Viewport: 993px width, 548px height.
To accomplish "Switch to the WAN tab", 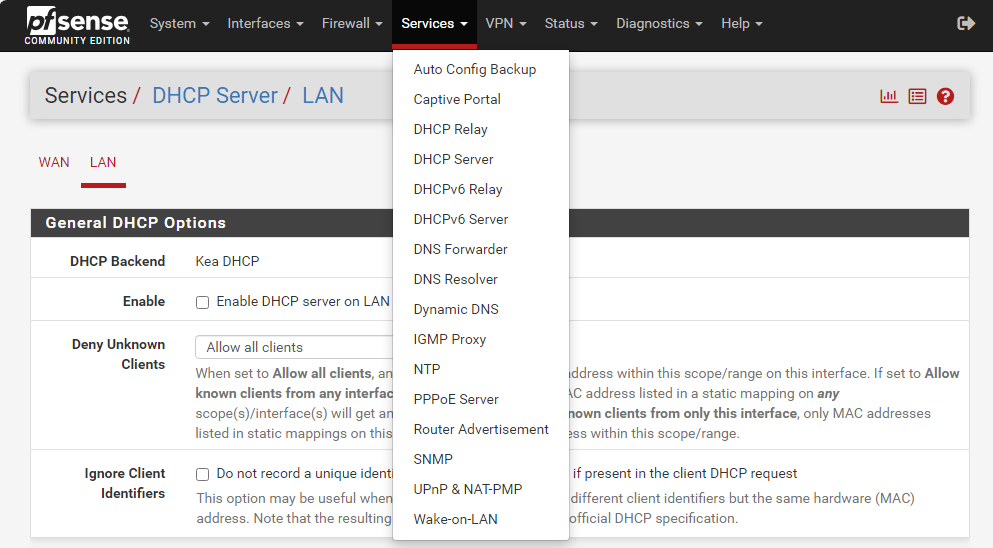I will point(54,162).
